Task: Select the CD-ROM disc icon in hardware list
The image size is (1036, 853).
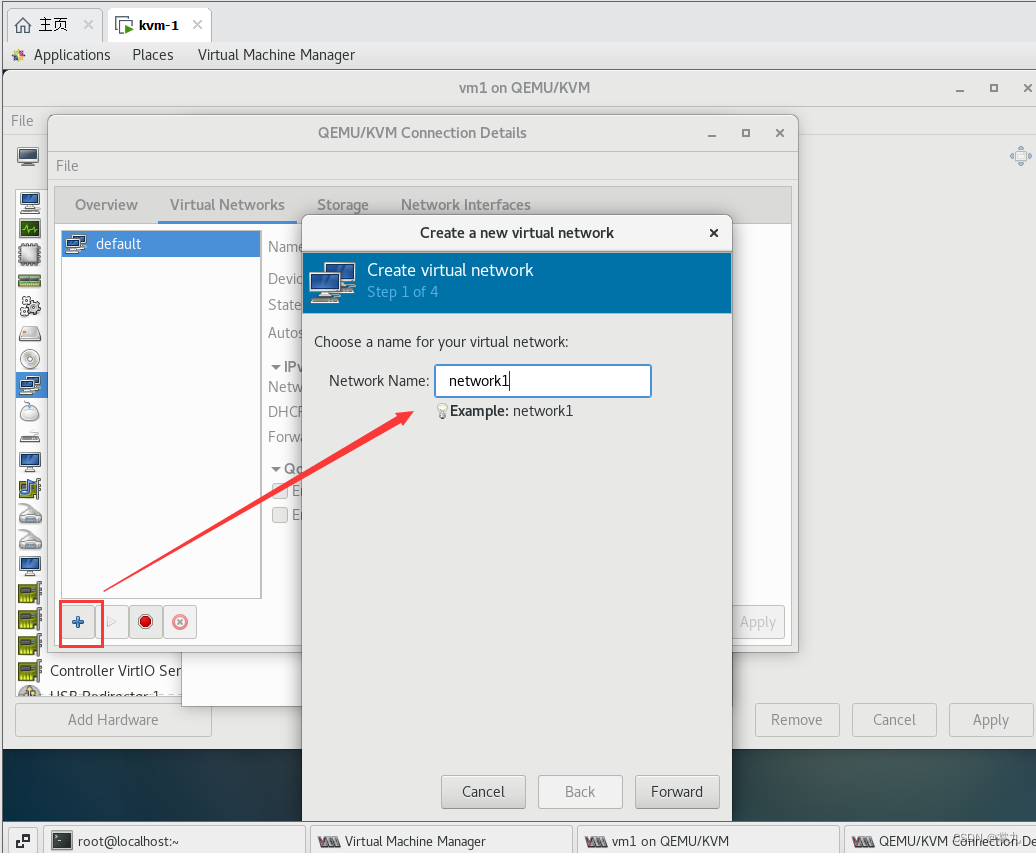Action: [x=30, y=358]
